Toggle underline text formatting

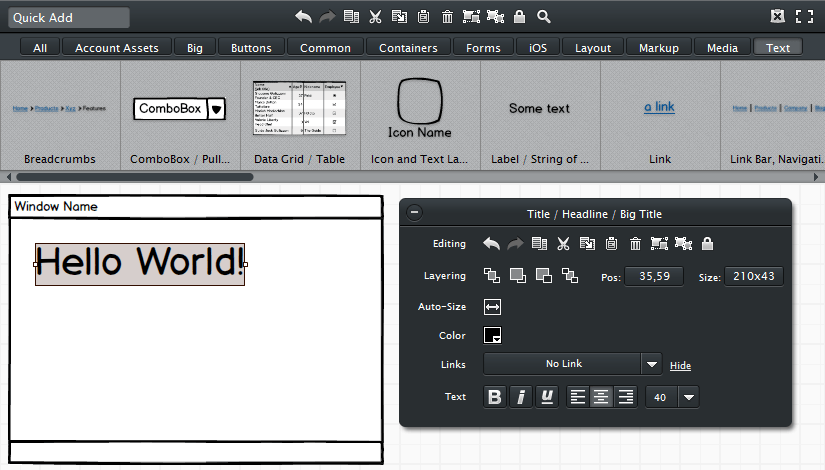click(547, 397)
